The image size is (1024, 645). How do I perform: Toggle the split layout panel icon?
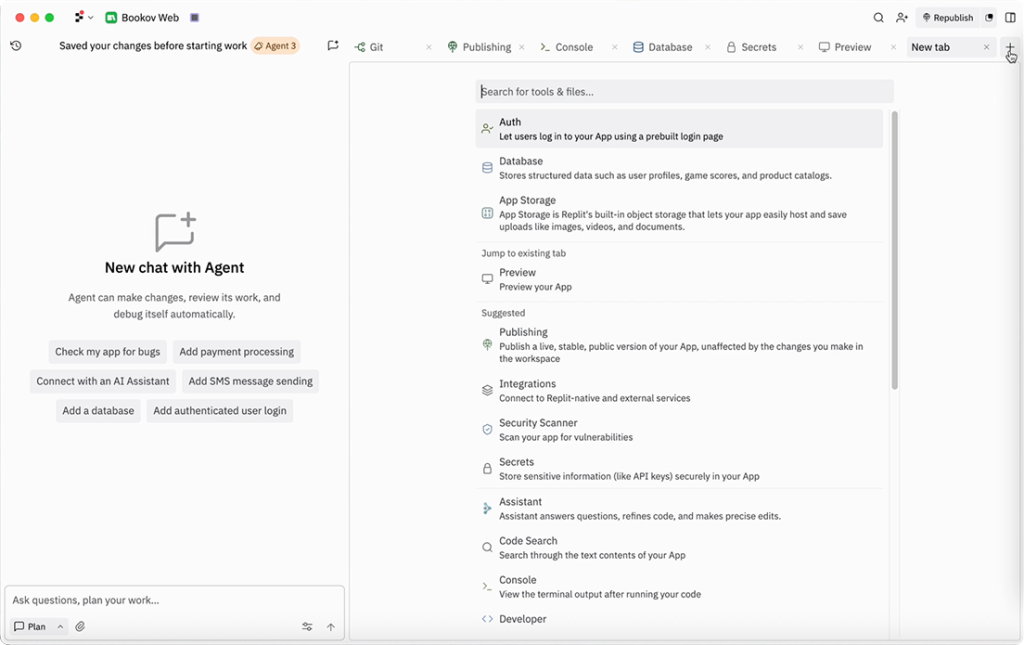pyautogui.click(x=1010, y=18)
